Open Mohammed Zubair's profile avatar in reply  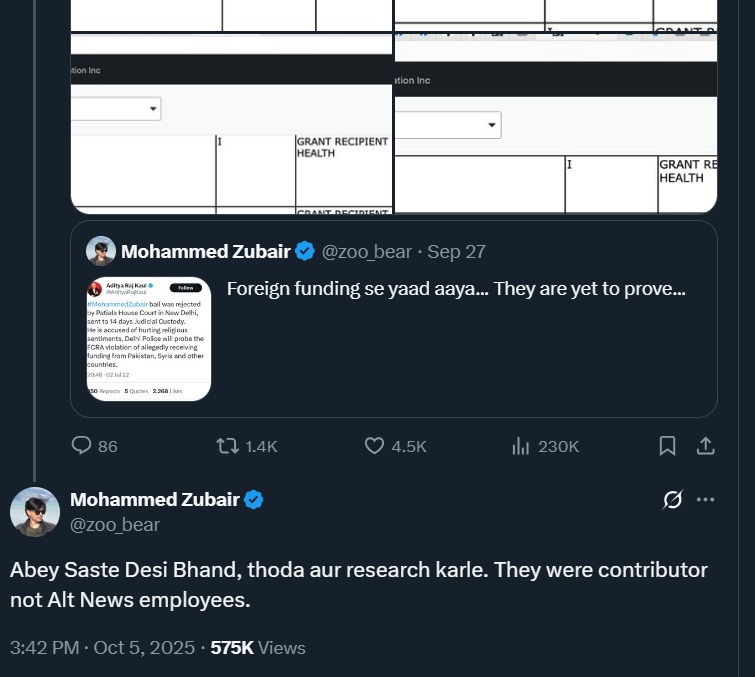(x=35, y=512)
